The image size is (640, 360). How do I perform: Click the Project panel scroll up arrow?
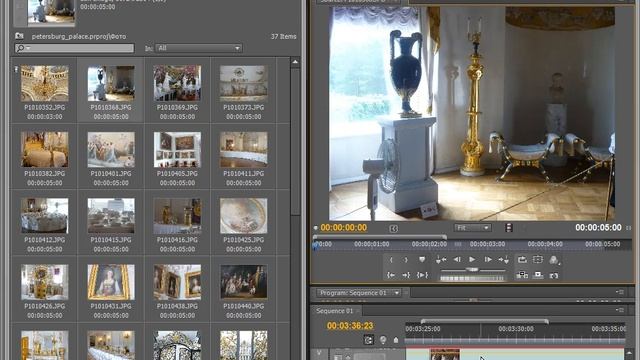tap(295, 62)
